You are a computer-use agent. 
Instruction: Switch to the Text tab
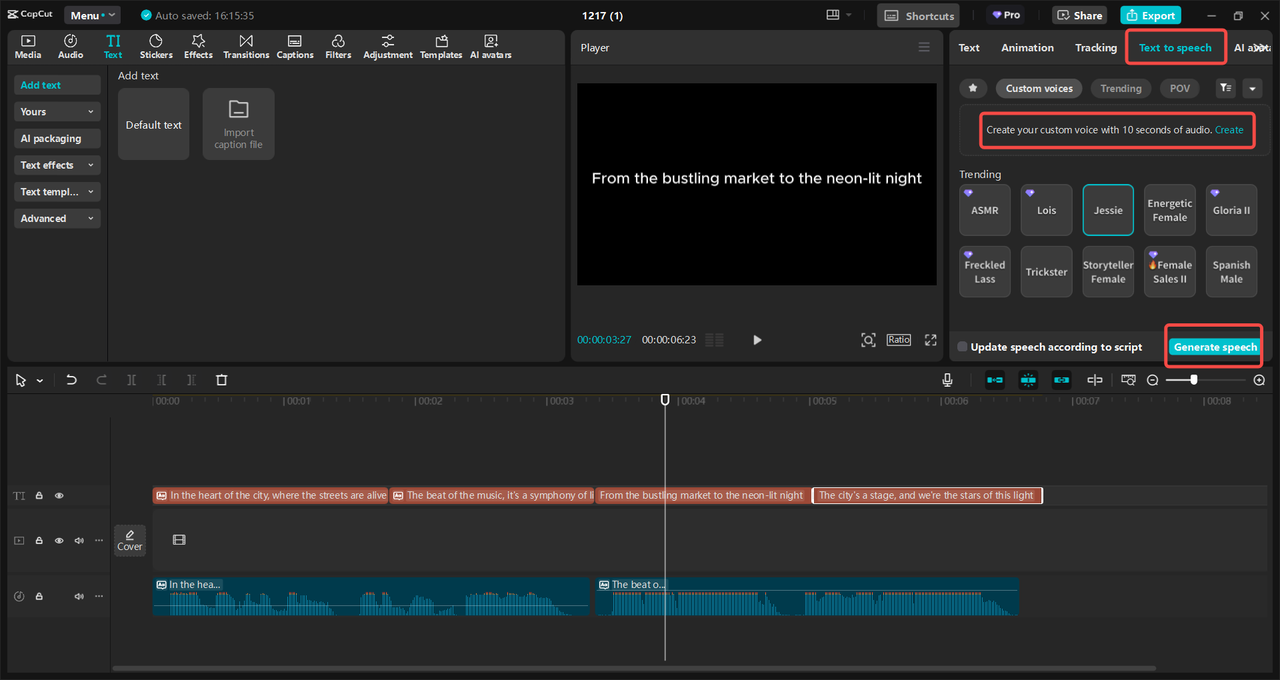969,47
